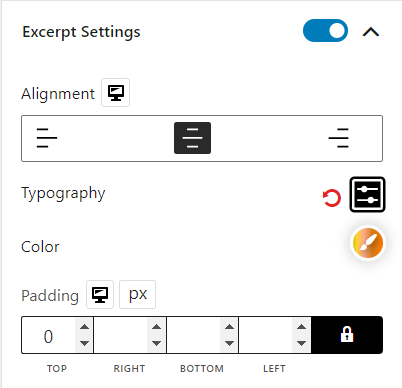Open the excerpt Color picker swatch
The width and height of the screenshot is (402, 388).
coord(368,243)
